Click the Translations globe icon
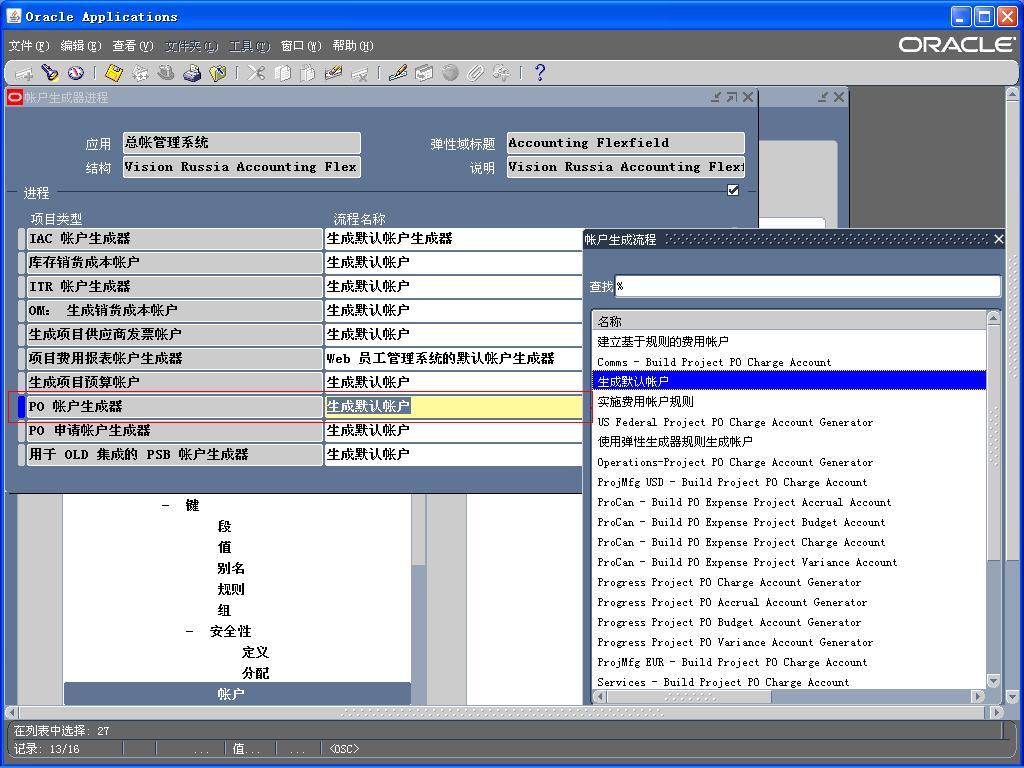1024x768 pixels. pos(450,73)
